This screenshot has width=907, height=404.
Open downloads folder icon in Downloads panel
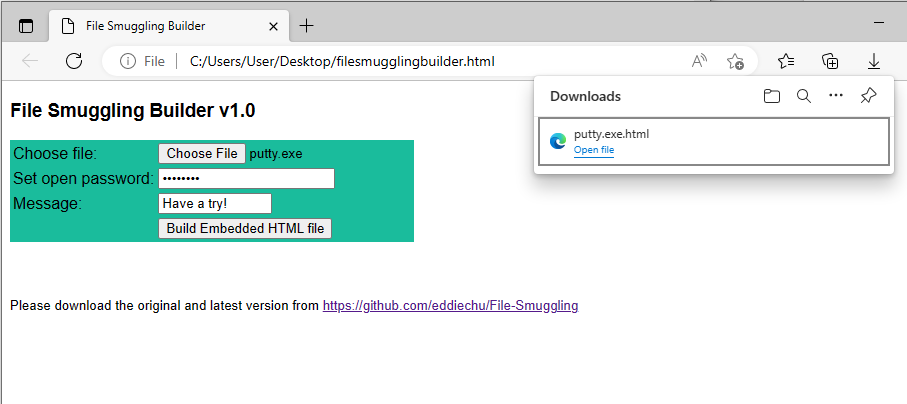[x=772, y=96]
